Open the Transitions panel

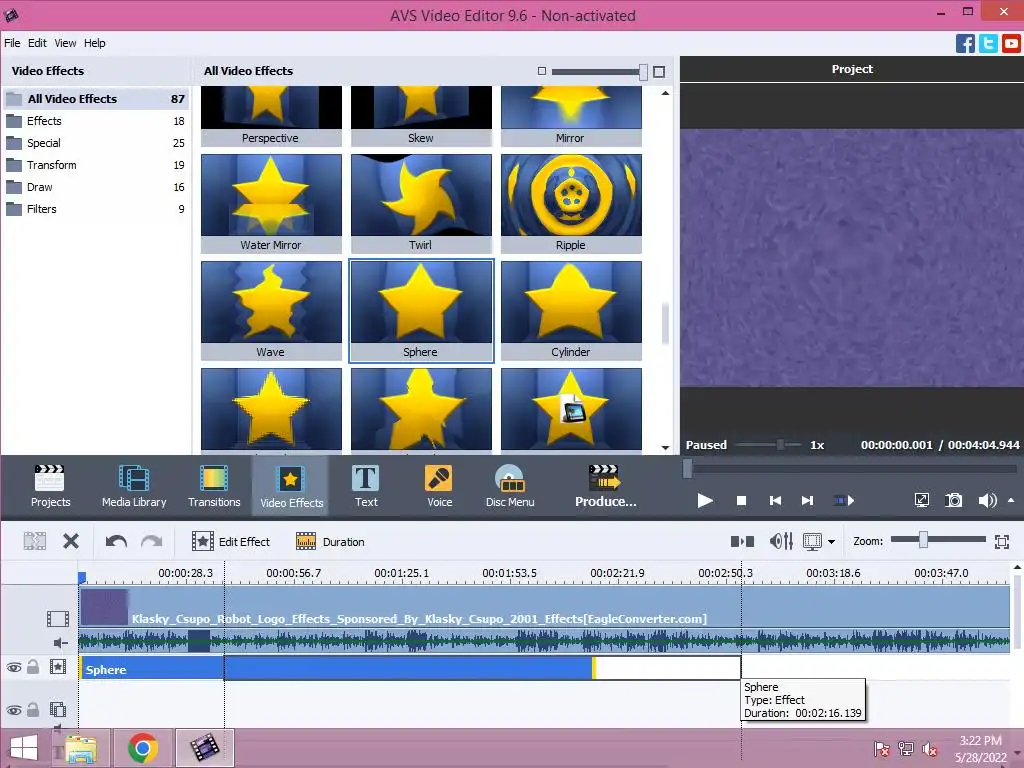point(214,485)
